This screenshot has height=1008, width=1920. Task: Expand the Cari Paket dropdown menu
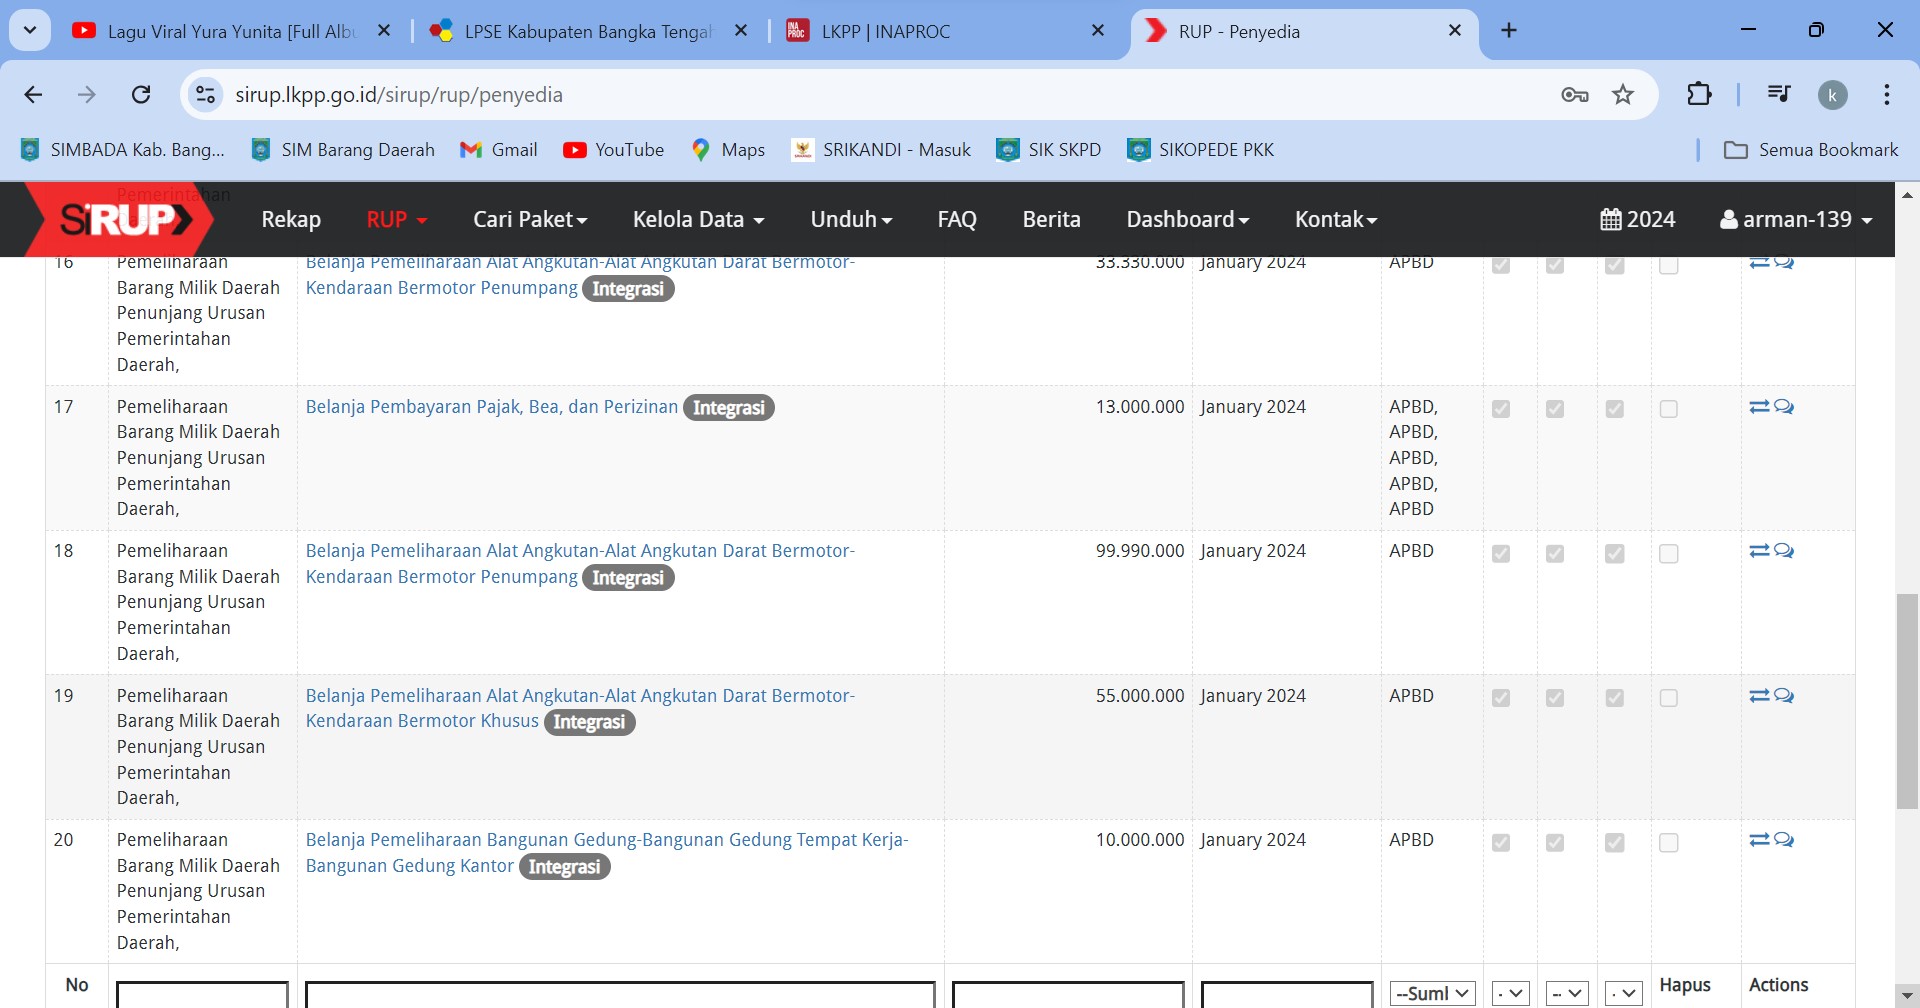(529, 219)
